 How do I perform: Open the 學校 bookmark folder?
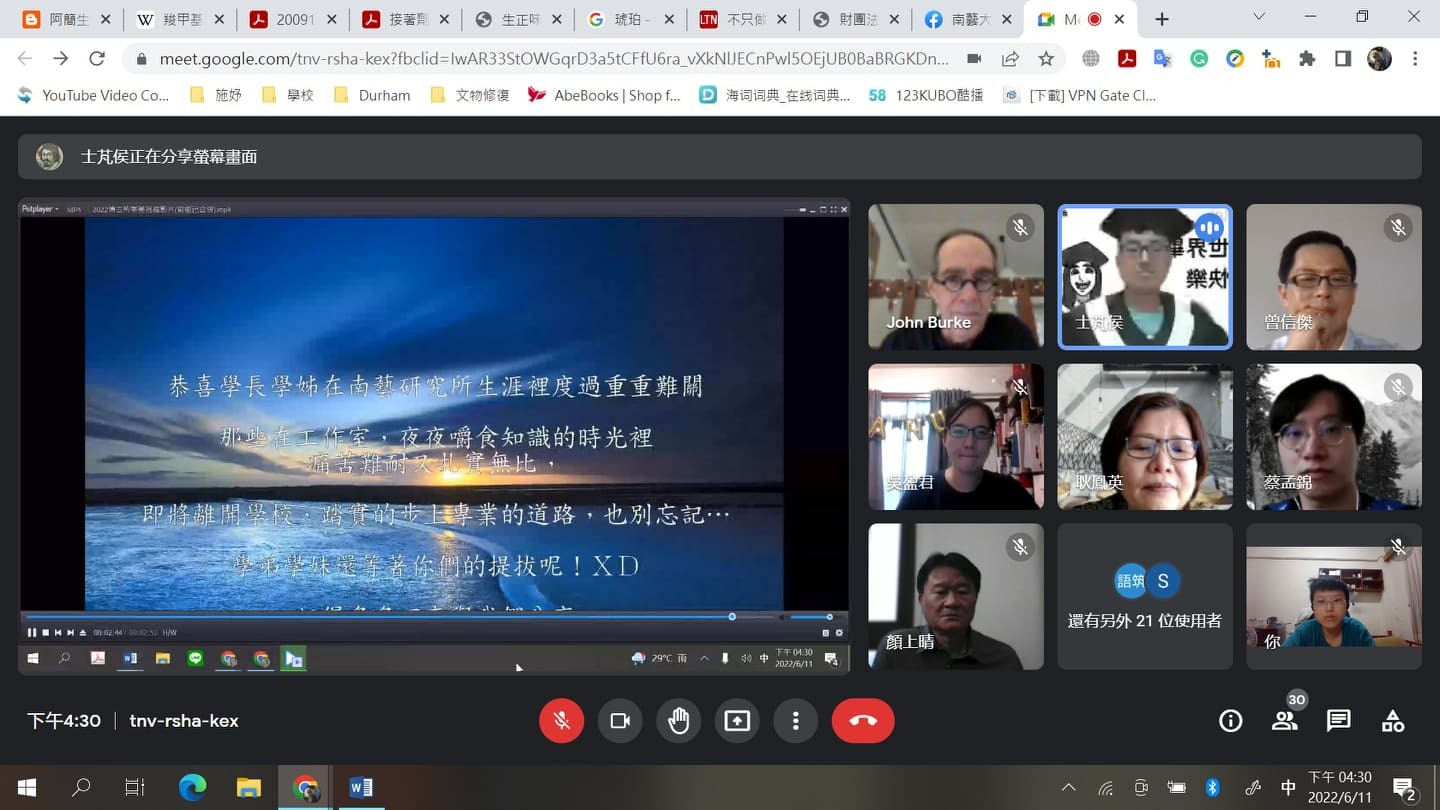click(x=287, y=95)
